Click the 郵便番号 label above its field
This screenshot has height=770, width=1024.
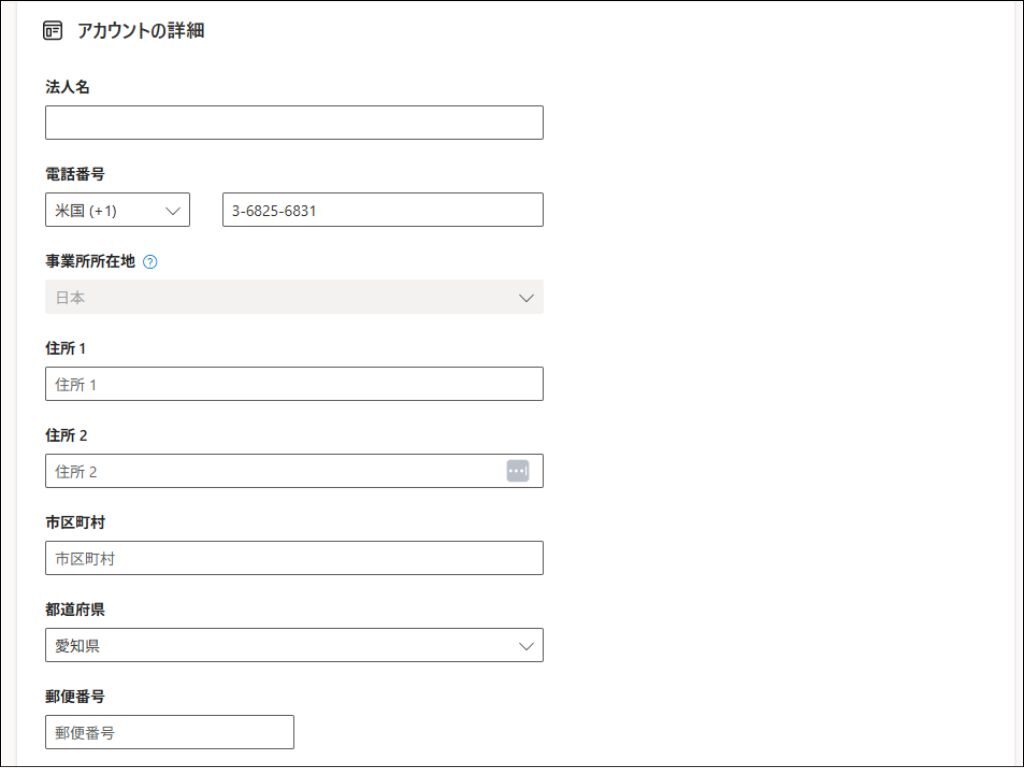pos(75,697)
